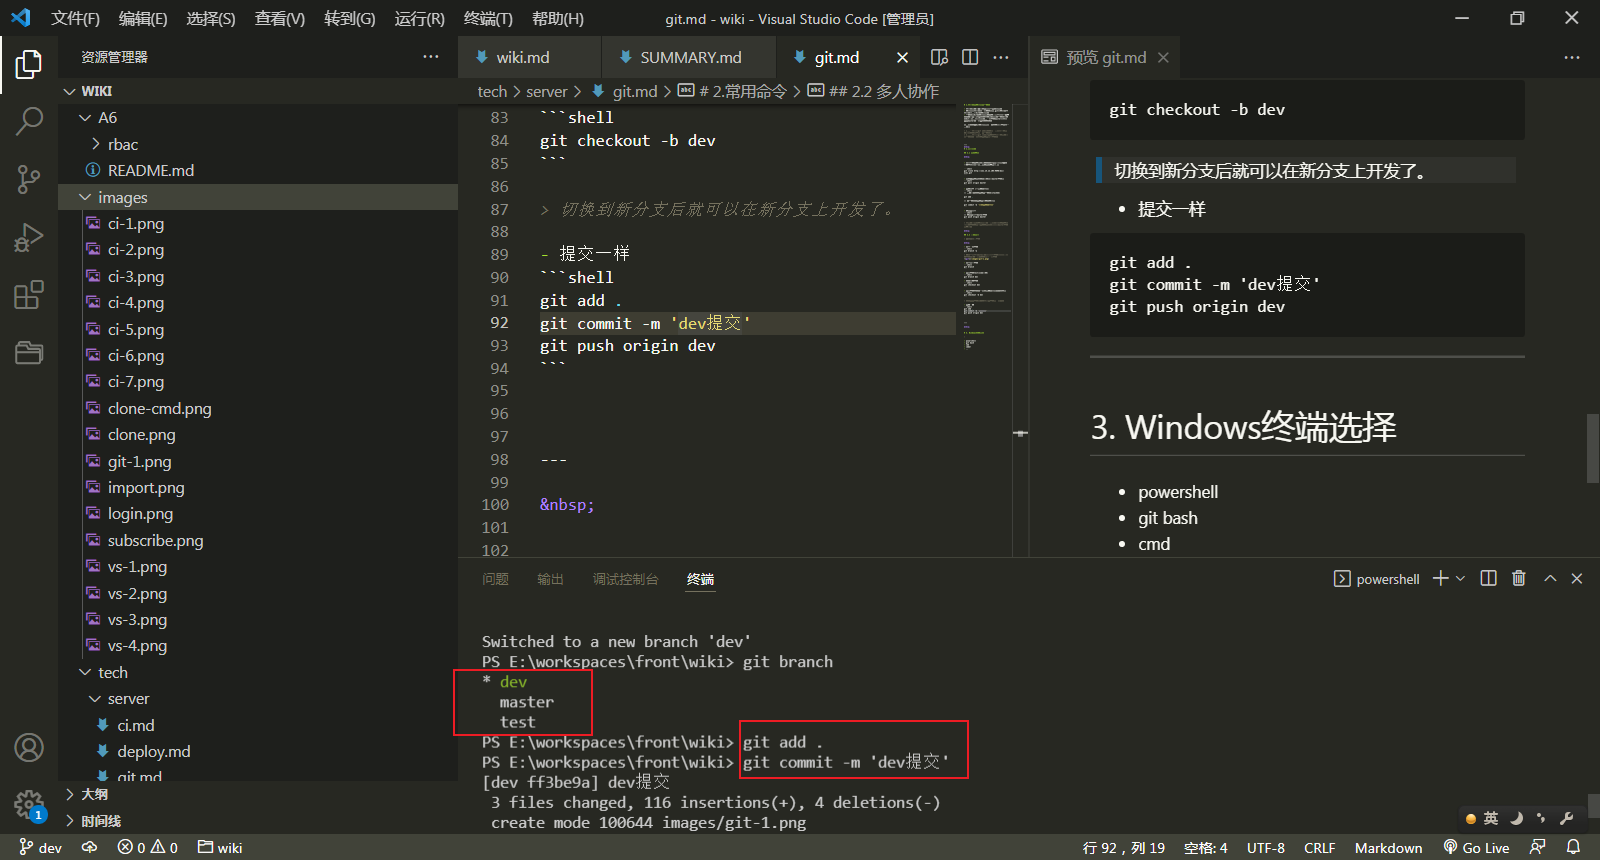Collapse the A6 folder

[x=258, y=118]
